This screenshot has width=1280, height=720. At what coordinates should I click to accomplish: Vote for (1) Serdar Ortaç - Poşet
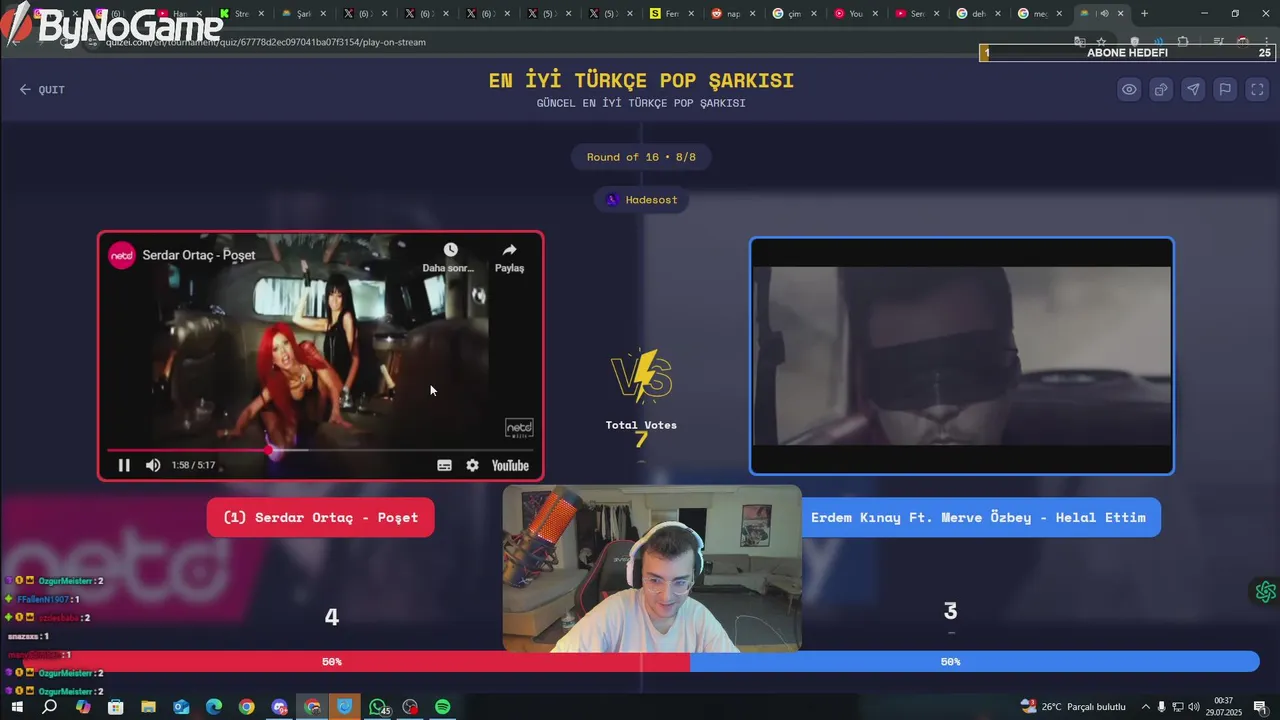pos(320,517)
